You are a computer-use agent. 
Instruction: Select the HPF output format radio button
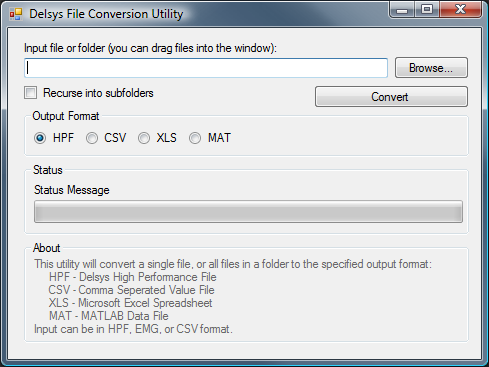point(40,138)
